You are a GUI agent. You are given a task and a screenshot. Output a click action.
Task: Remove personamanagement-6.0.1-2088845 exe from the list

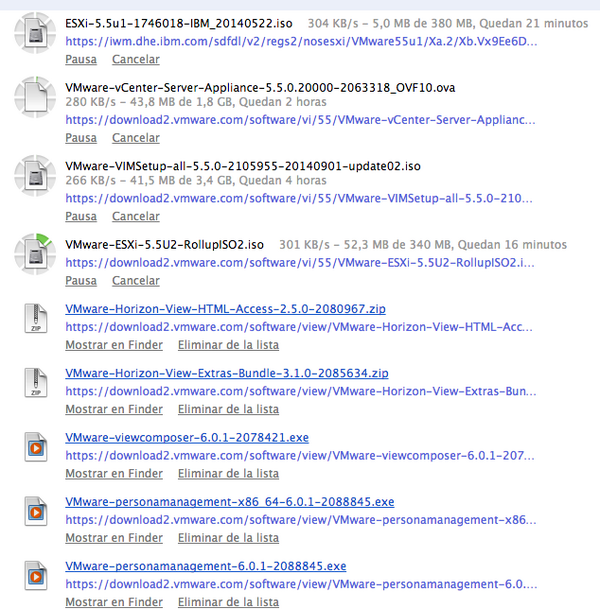228,602
